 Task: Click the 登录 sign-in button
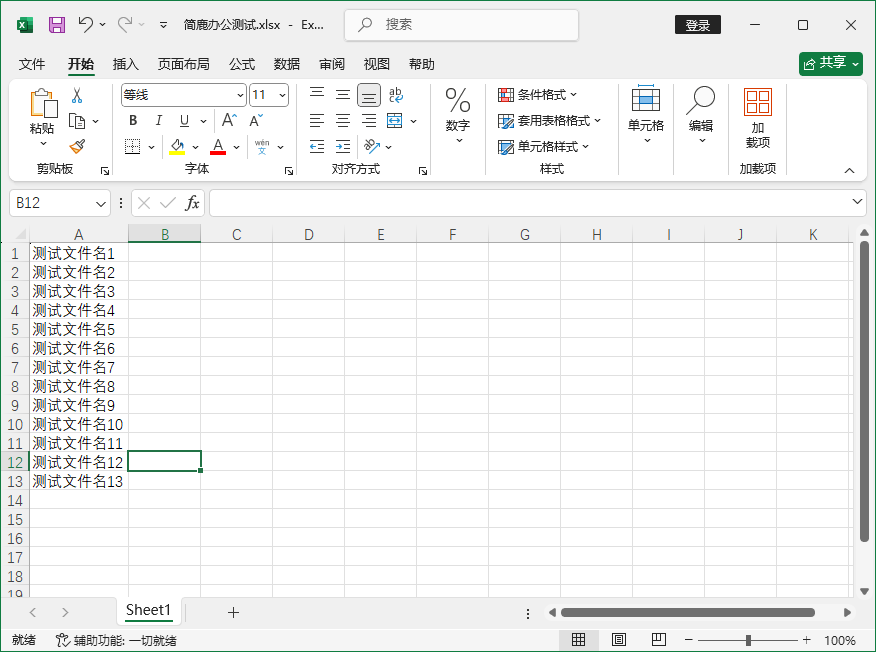pyautogui.click(x=697, y=24)
